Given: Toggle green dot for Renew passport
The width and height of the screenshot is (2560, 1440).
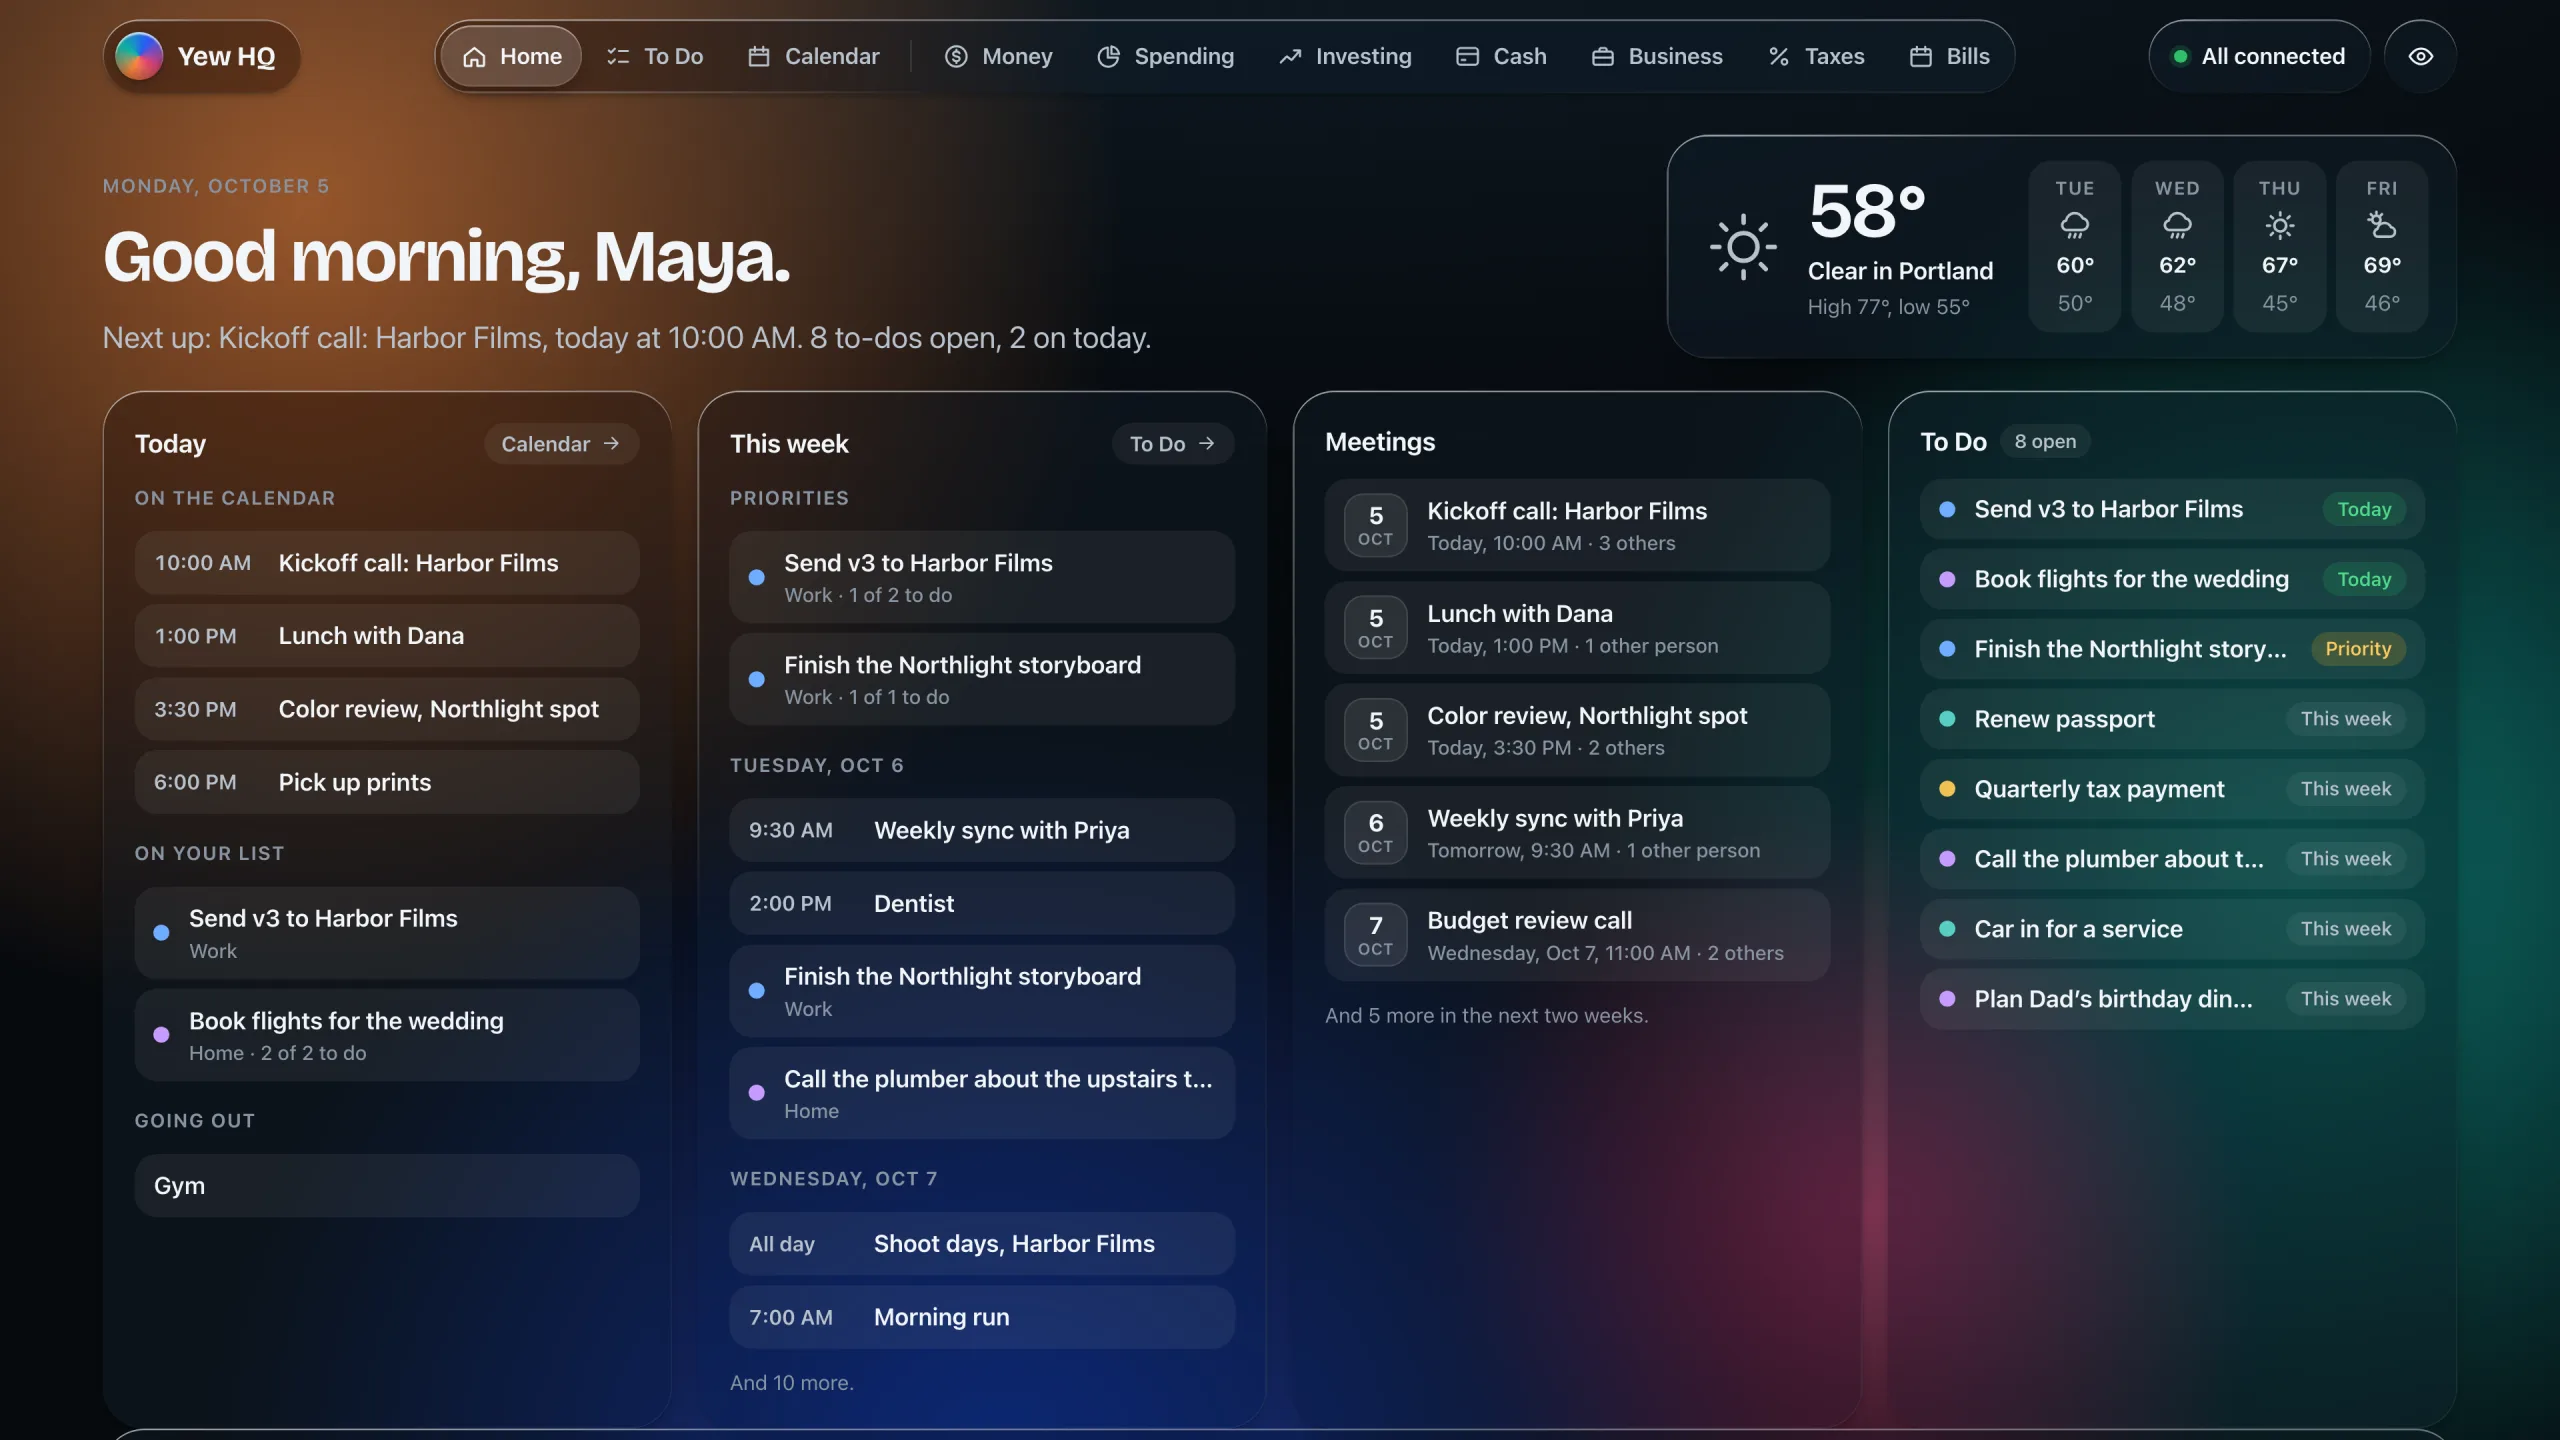Looking at the screenshot, I should point(1947,719).
